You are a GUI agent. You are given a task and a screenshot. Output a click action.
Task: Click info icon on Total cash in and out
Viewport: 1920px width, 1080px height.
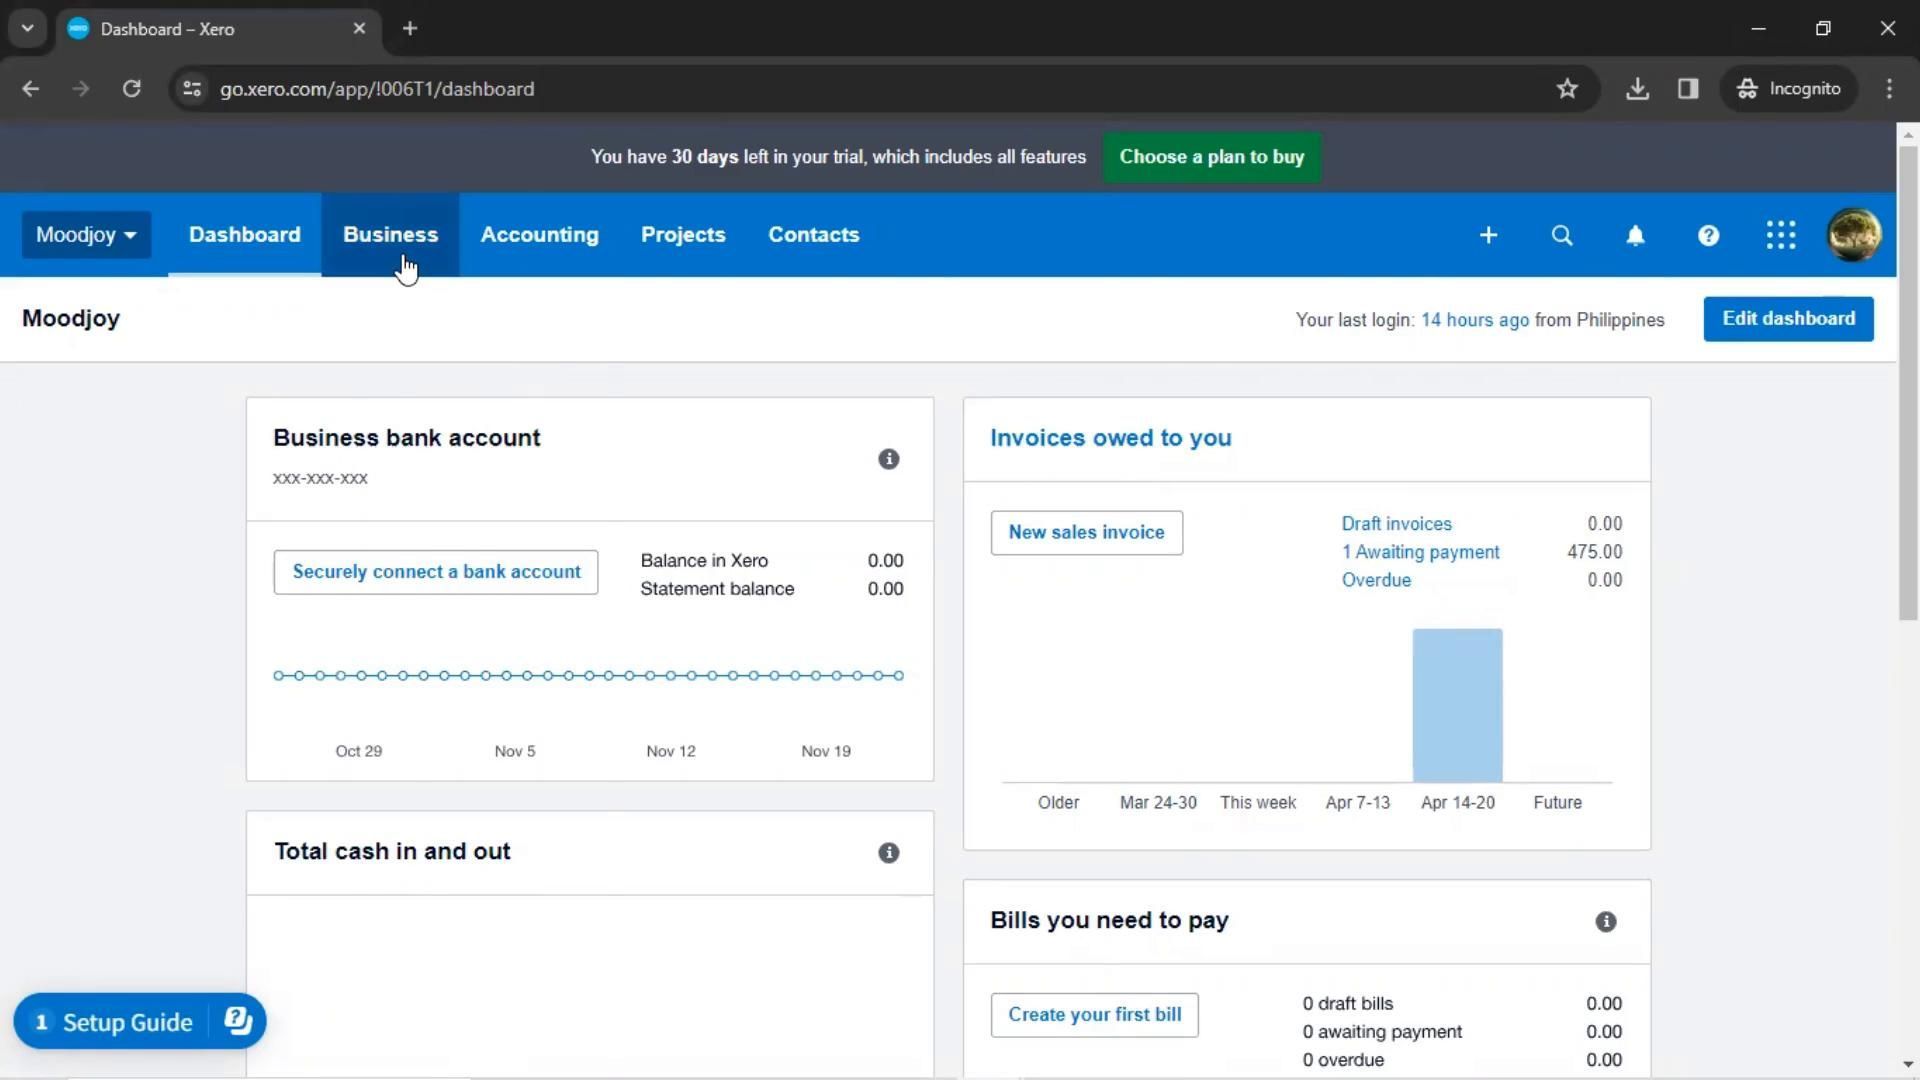click(x=888, y=853)
